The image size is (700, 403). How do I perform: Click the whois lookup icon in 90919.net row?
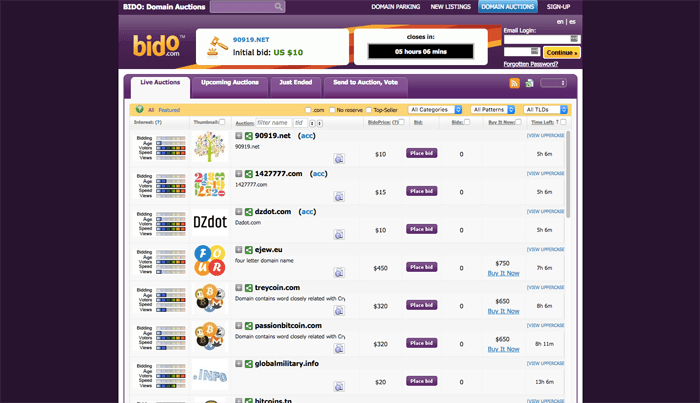pyautogui.click(x=339, y=158)
